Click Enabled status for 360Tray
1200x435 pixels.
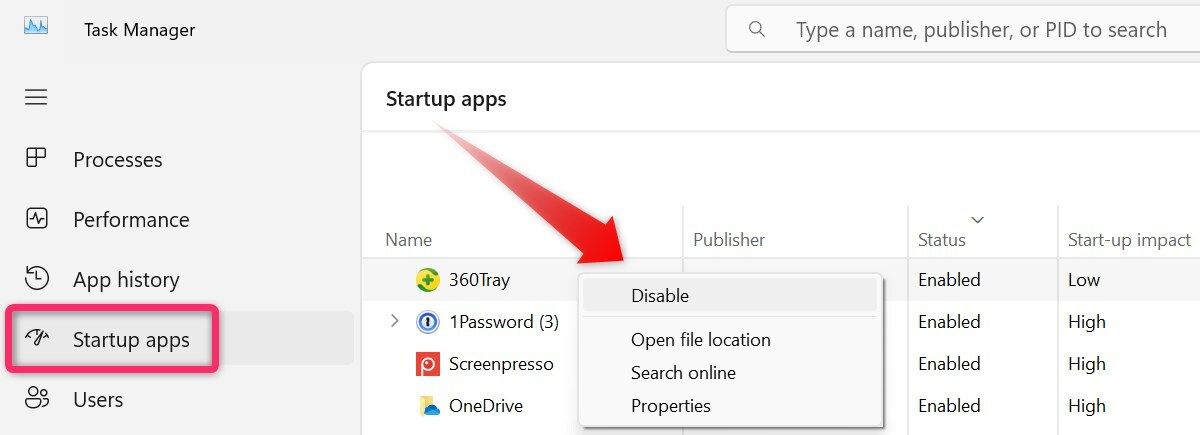(x=949, y=280)
